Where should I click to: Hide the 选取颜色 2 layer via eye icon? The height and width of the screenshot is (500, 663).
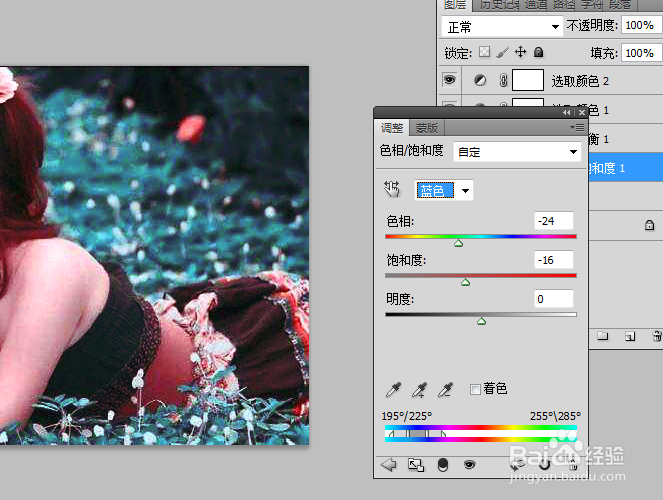[x=449, y=79]
